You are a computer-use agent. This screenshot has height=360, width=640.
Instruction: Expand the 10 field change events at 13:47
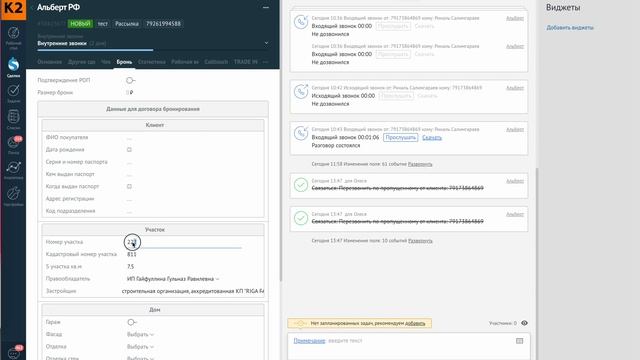pos(420,241)
